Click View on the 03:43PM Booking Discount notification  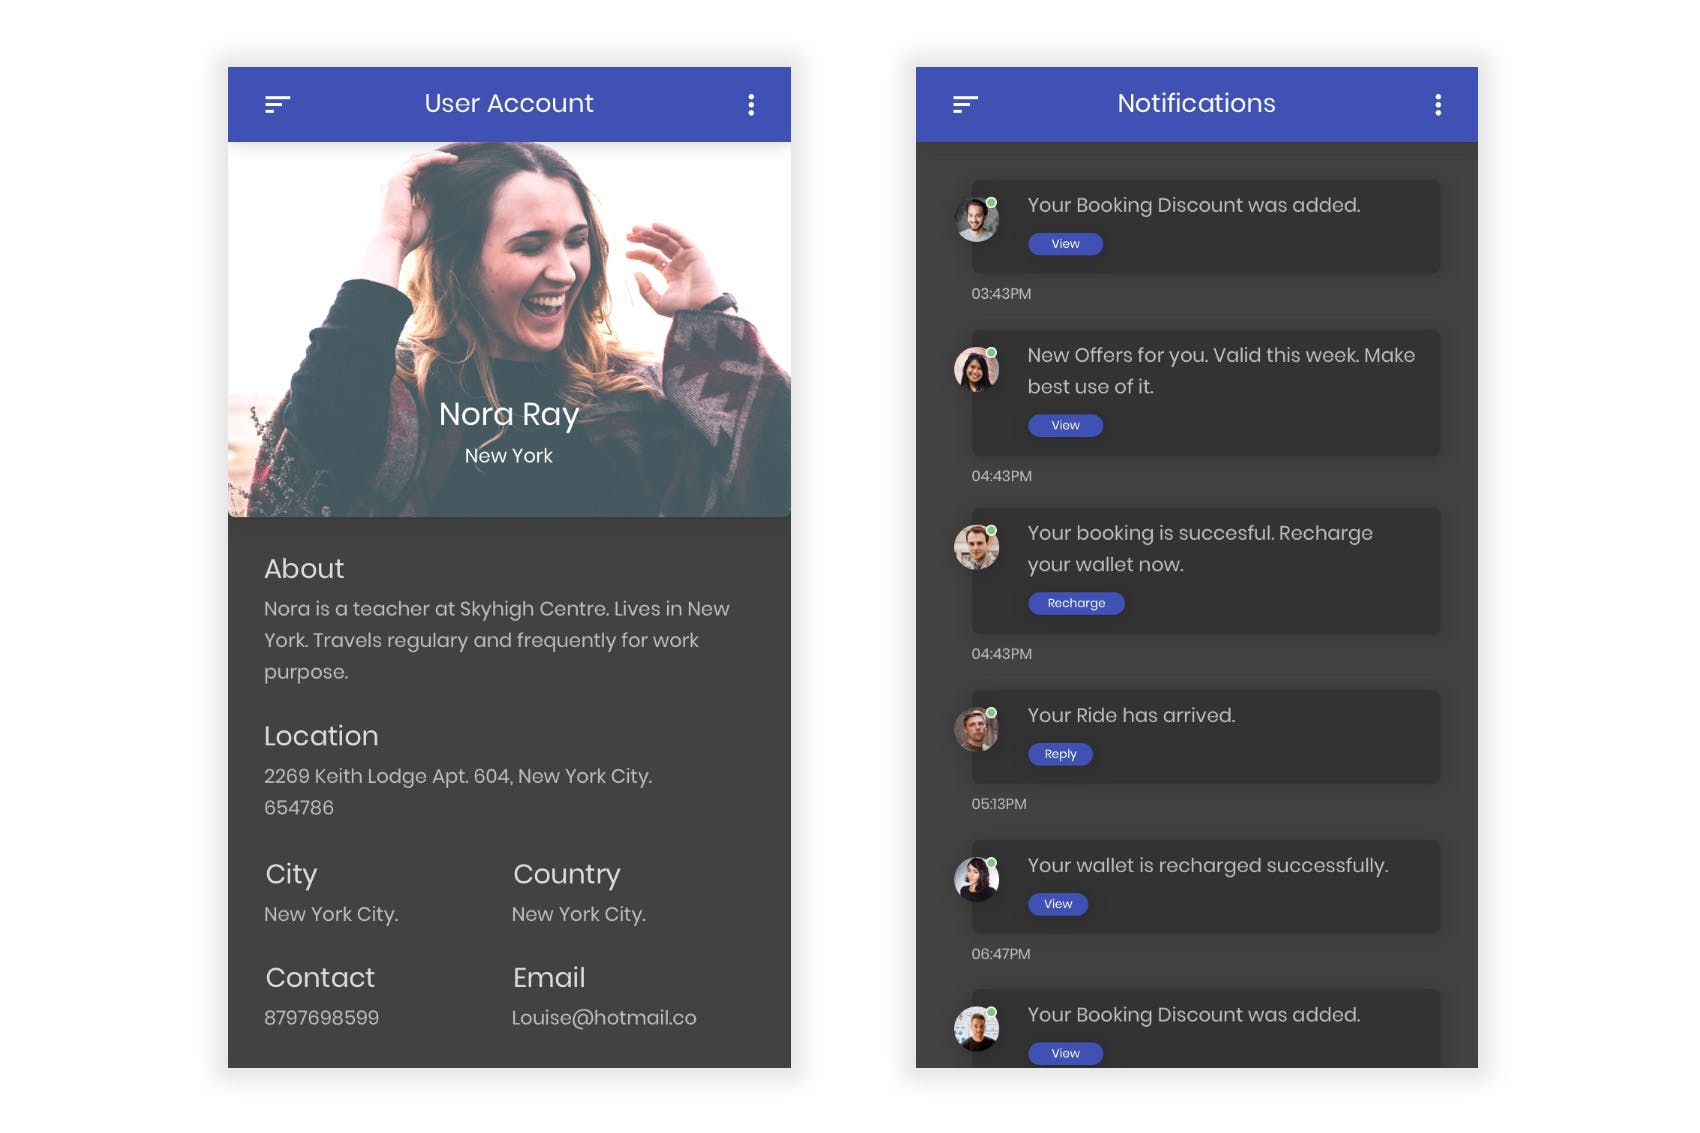(x=1065, y=244)
